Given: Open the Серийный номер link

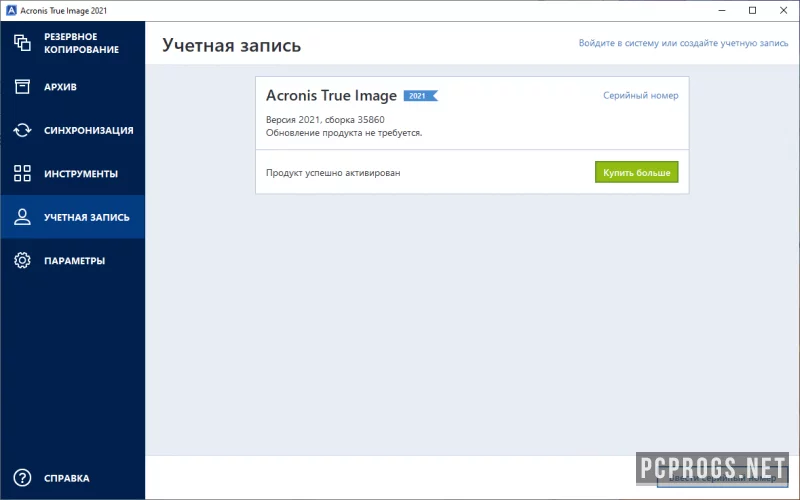Looking at the screenshot, I should coord(640,95).
